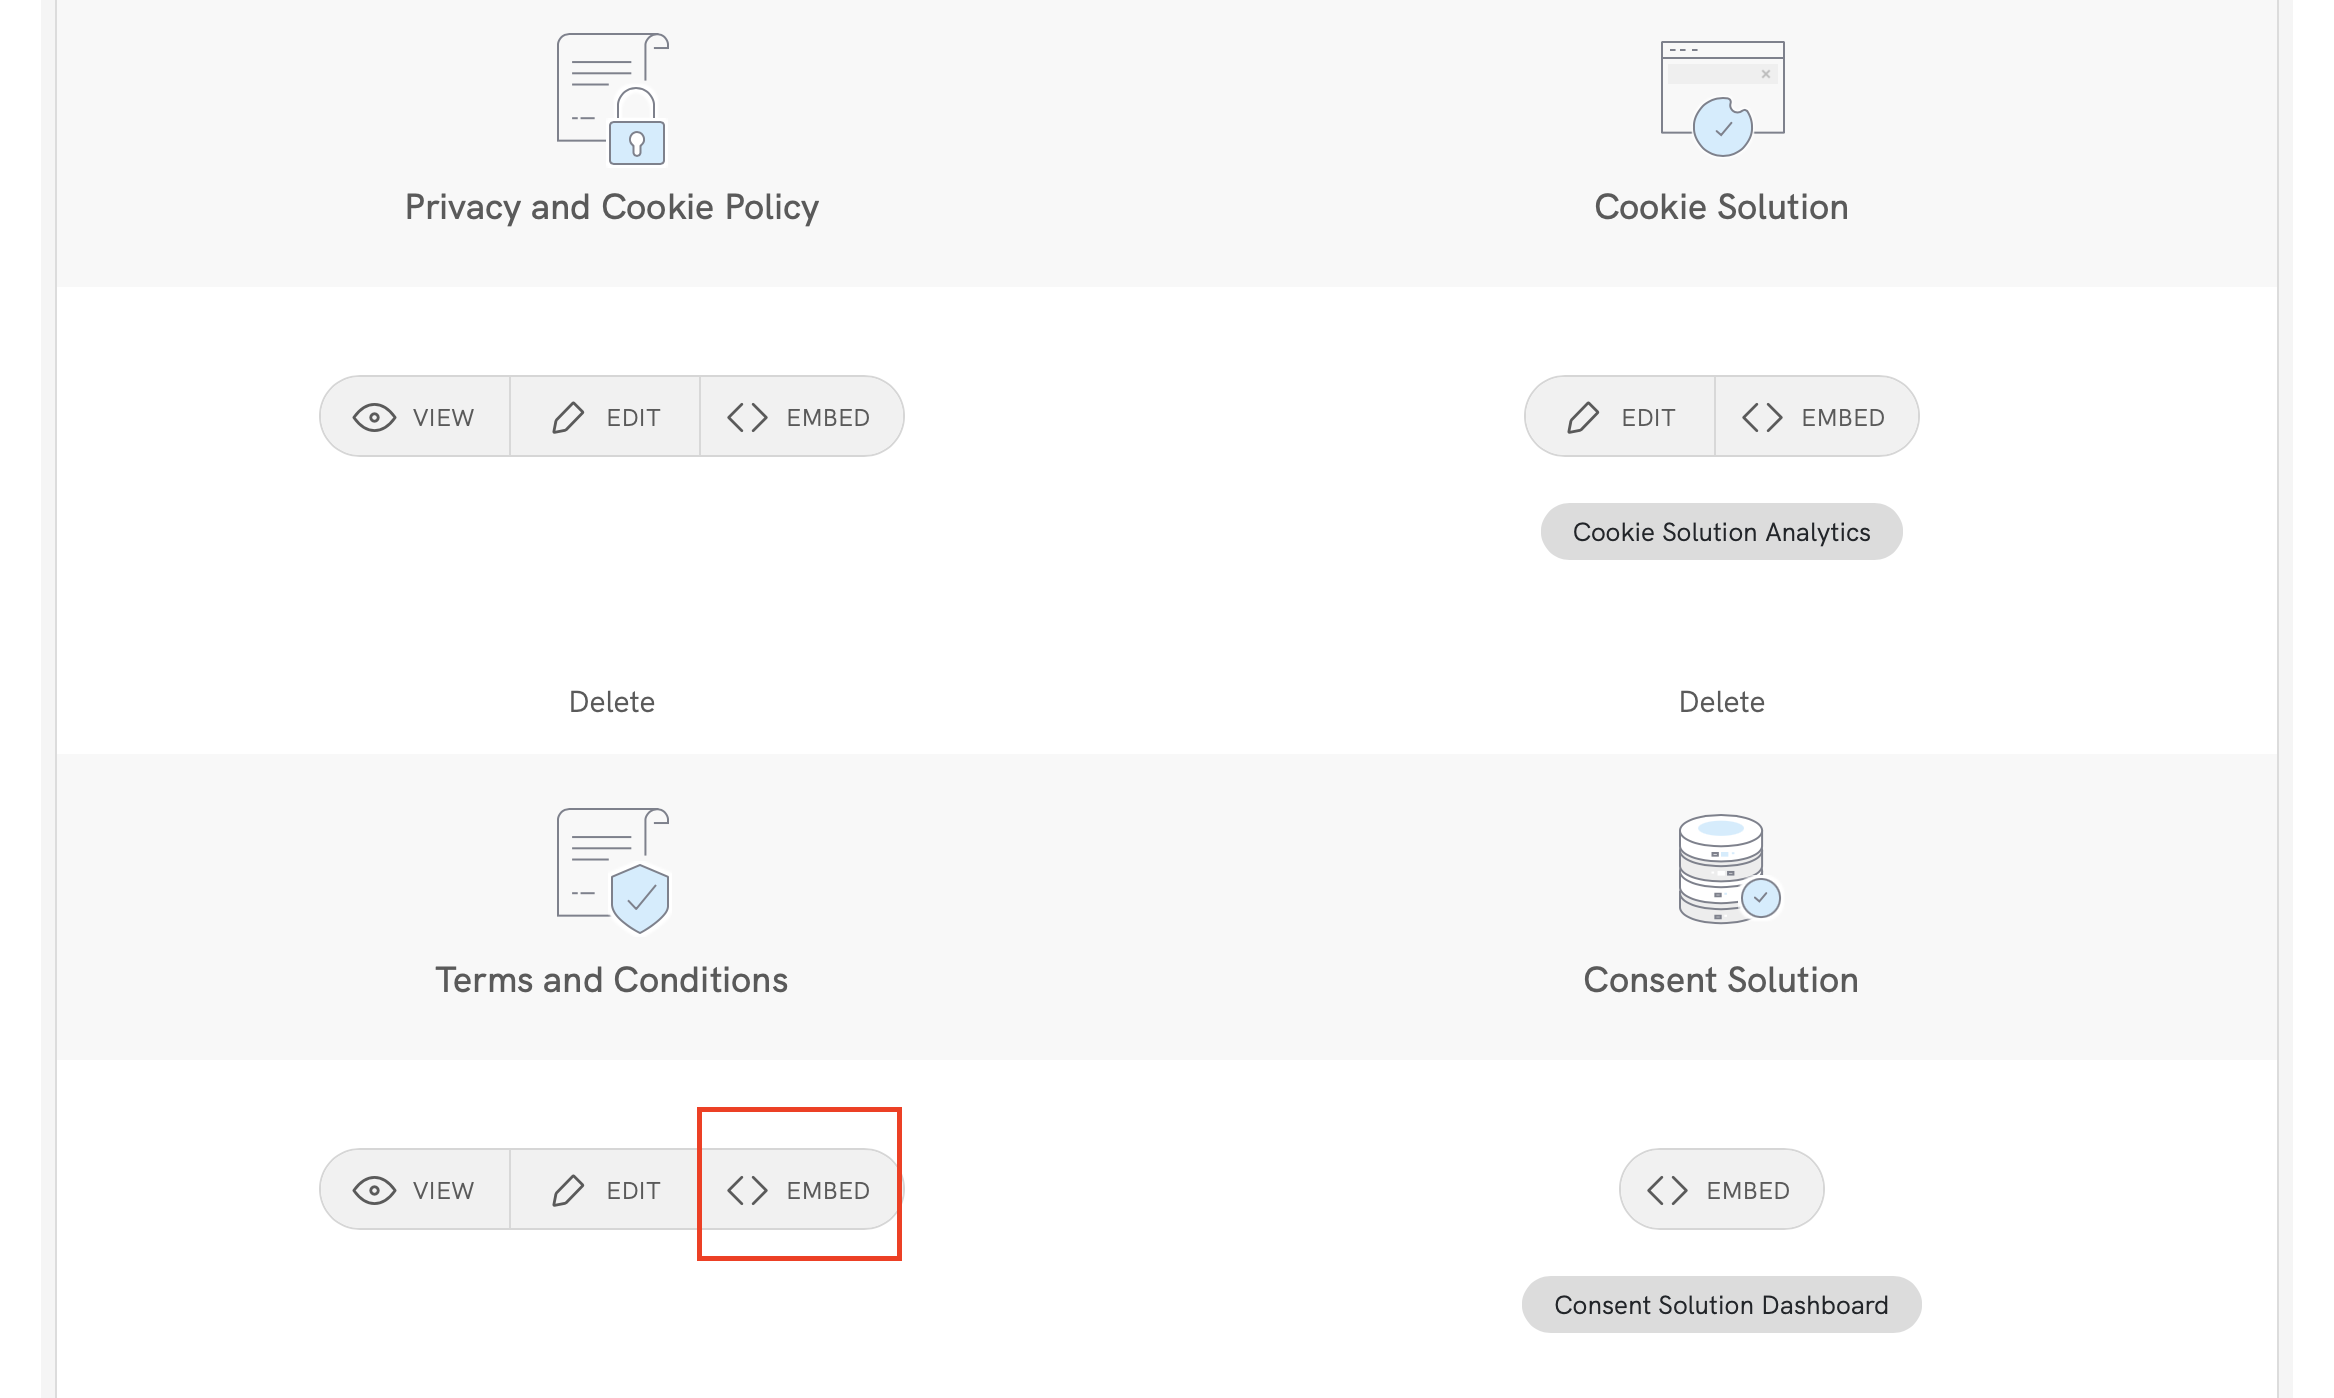Edit the Privacy and Cookie Policy
Image resolution: width=2334 pixels, height=1398 pixels.
pyautogui.click(x=605, y=416)
